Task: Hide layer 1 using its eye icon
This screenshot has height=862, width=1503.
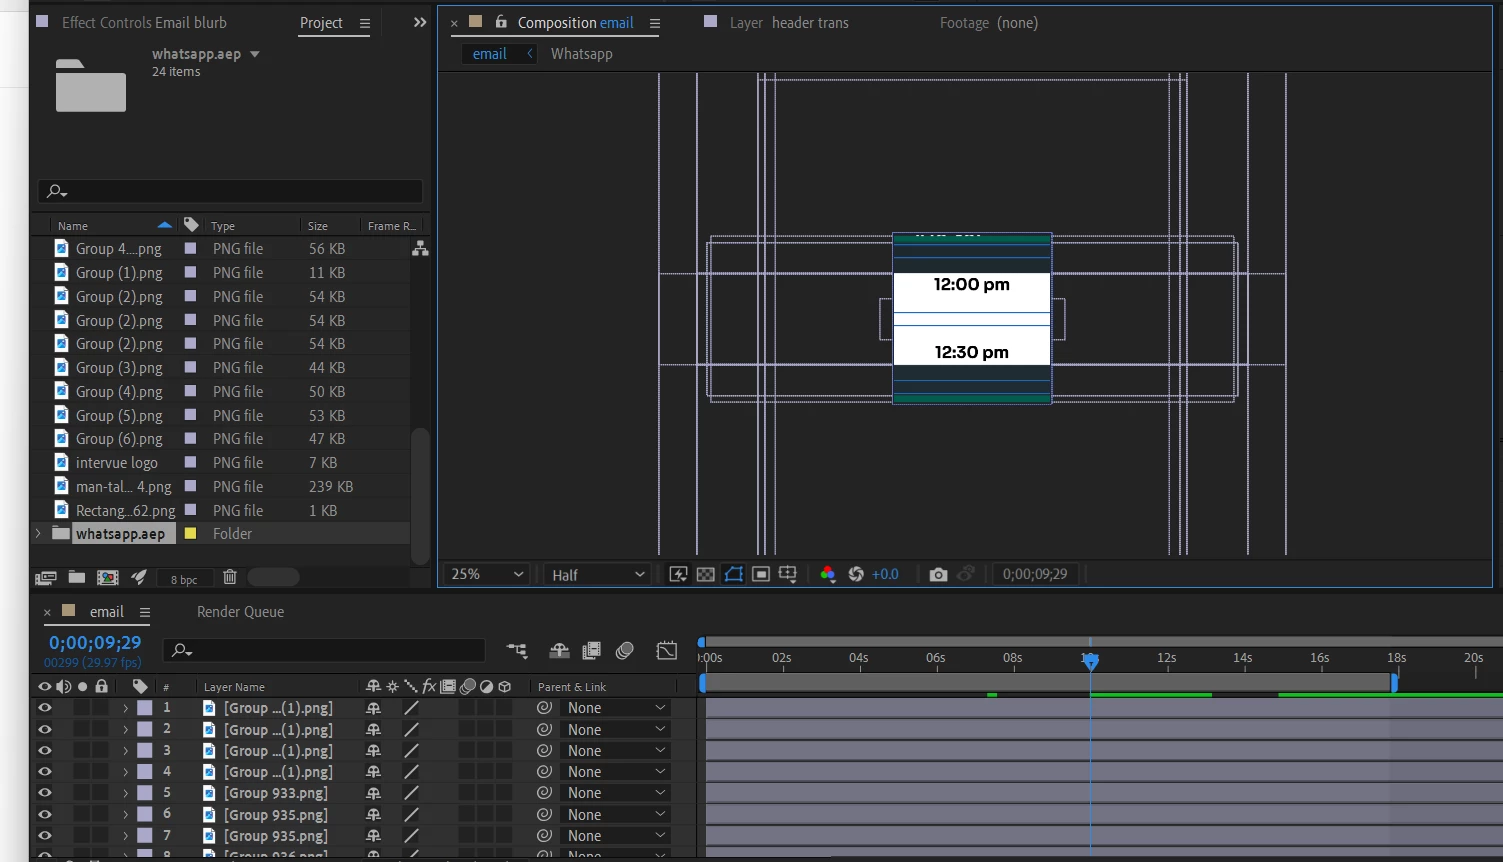Action: click(45, 708)
